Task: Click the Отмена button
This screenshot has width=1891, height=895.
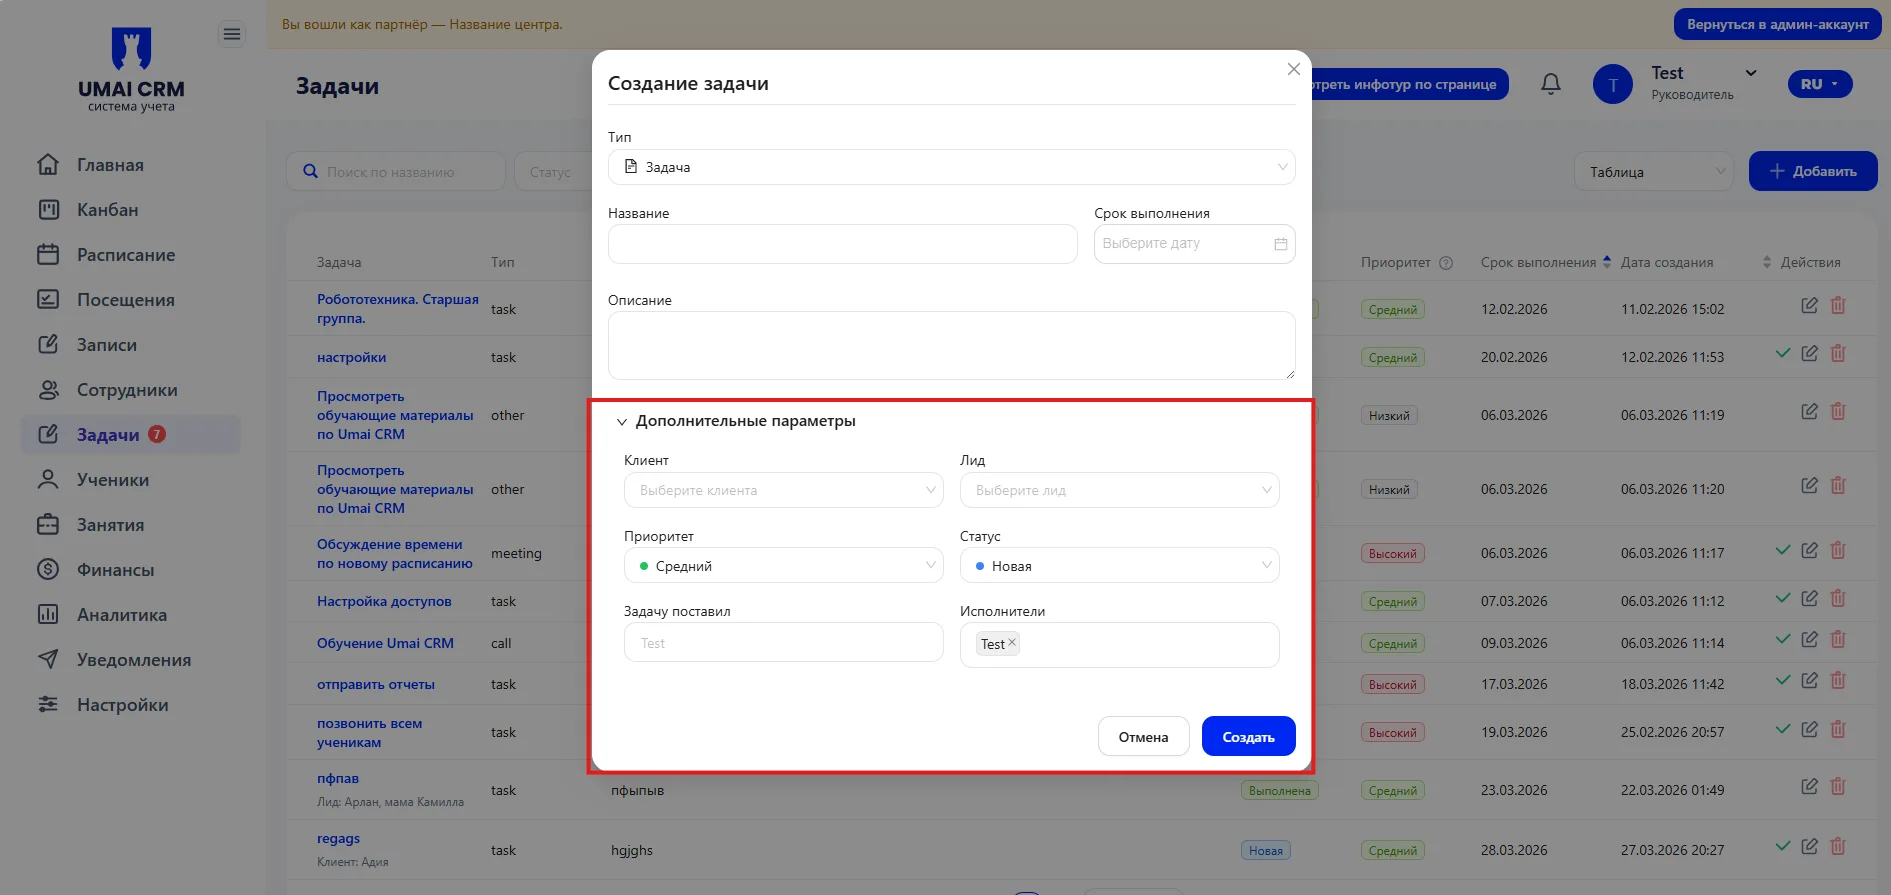Action: [1143, 736]
